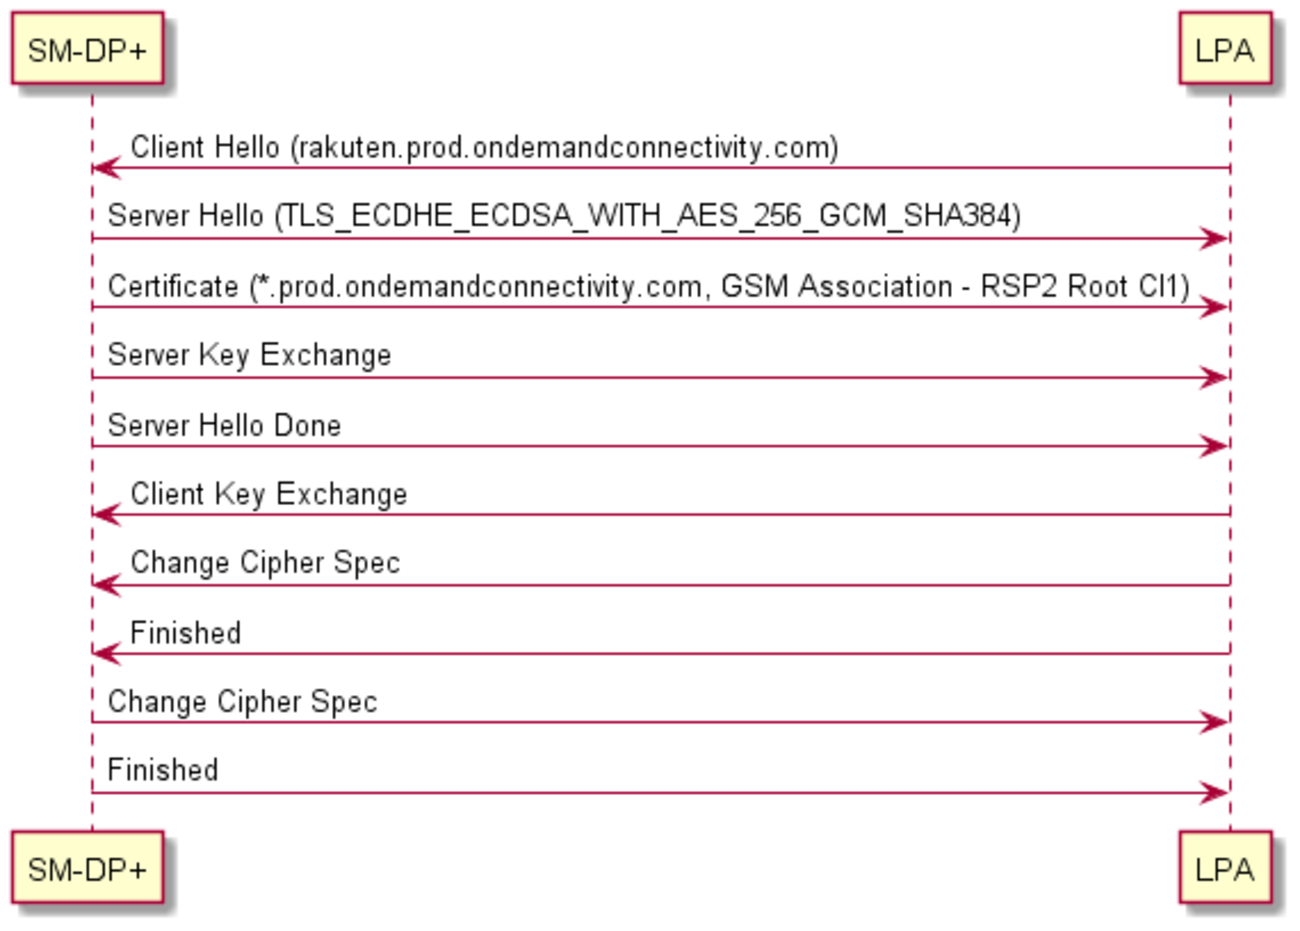Select Change Cipher Spec label from SM-DP+
1300x931 pixels.
(242, 702)
